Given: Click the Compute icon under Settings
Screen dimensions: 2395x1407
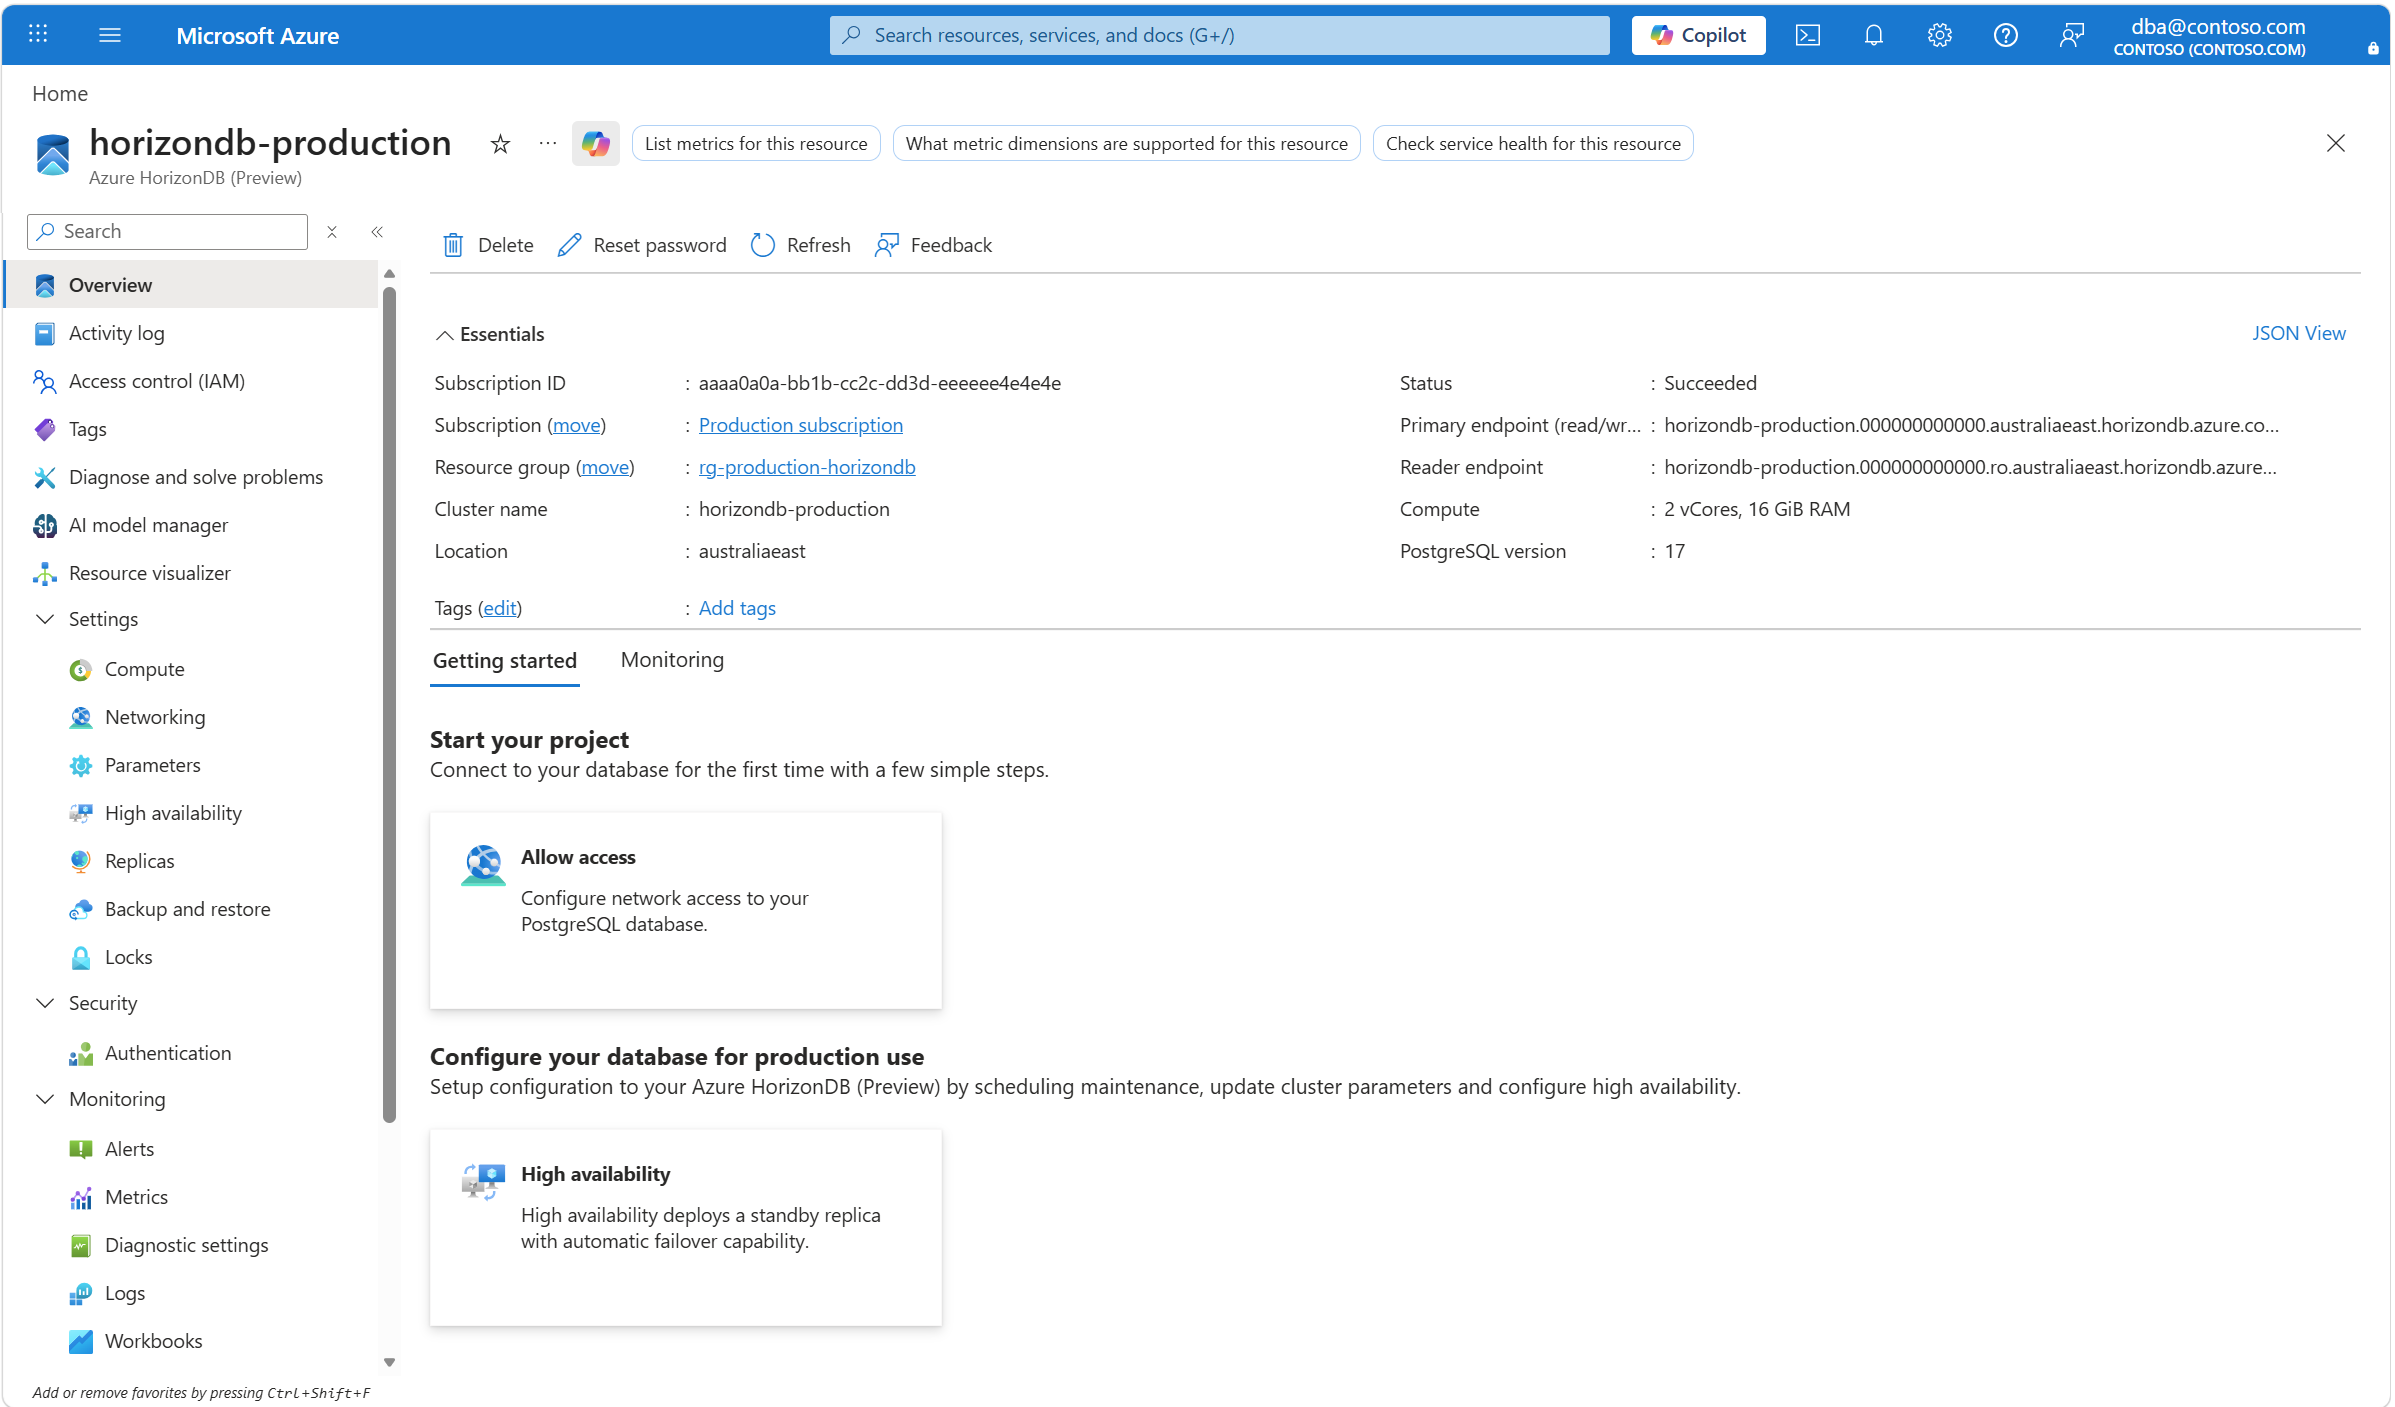Looking at the screenshot, I should [x=81, y=669].
